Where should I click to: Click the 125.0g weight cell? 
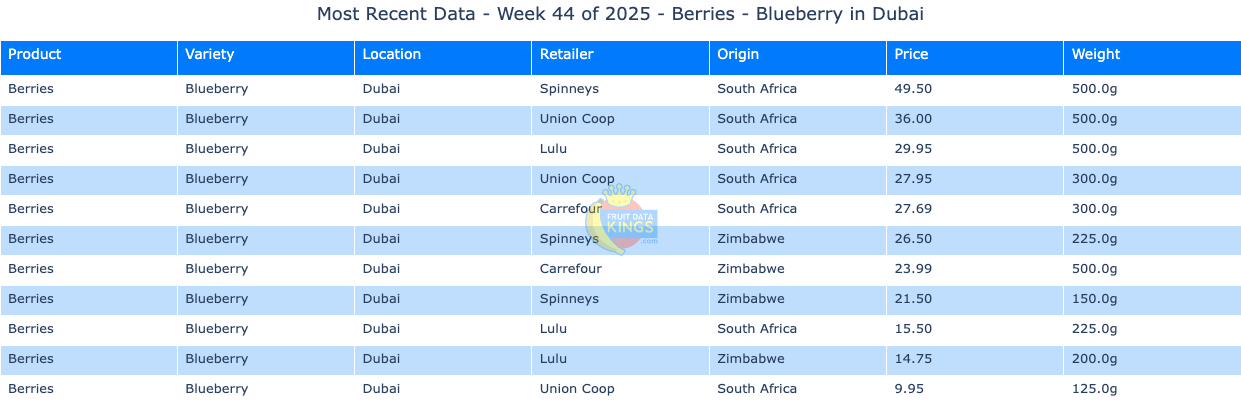(x=1094, y=389)
